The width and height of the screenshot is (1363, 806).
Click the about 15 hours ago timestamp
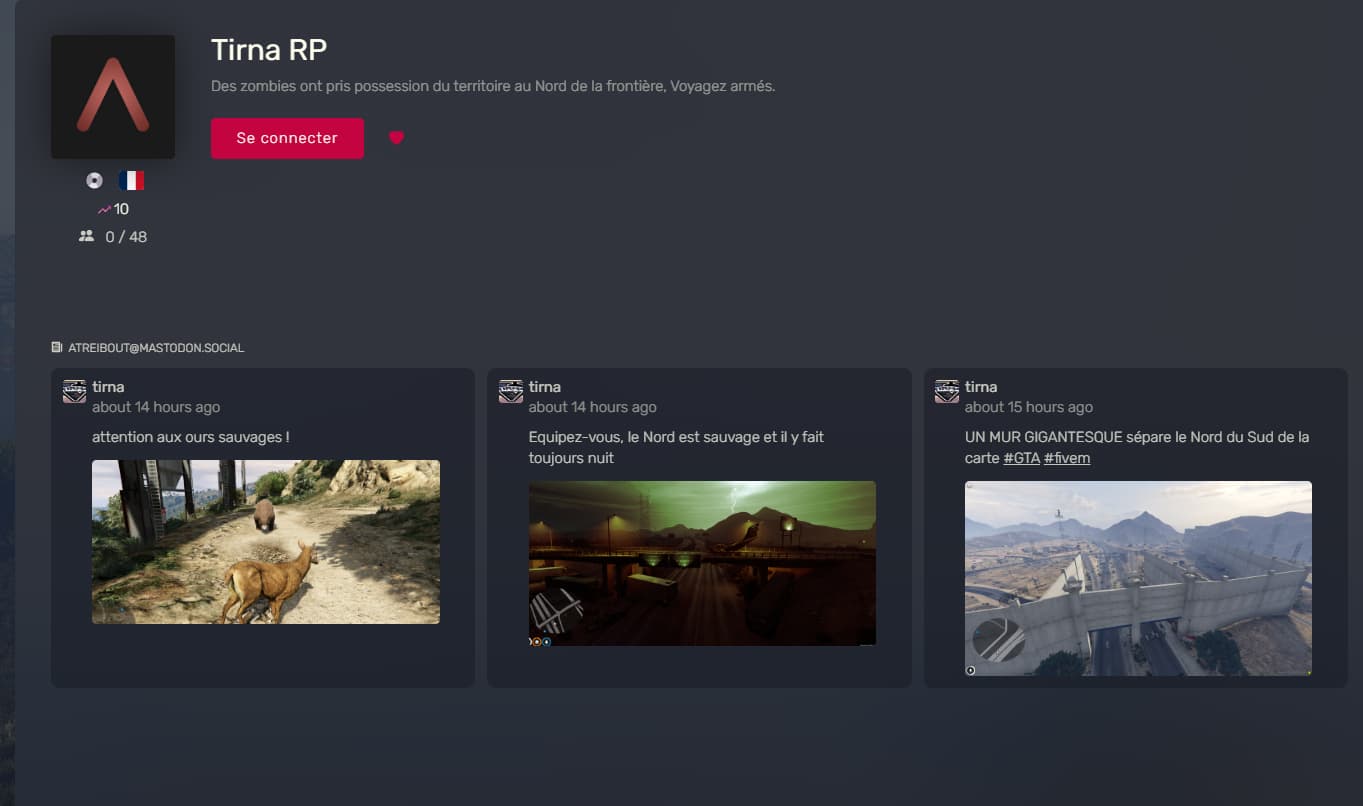(1028, 407)
